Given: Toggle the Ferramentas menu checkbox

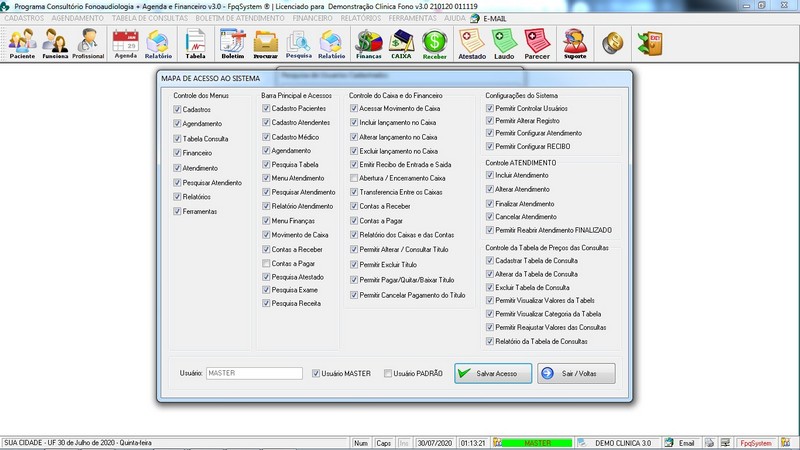Looking at the screenshot, I should (x=177, y=211).
